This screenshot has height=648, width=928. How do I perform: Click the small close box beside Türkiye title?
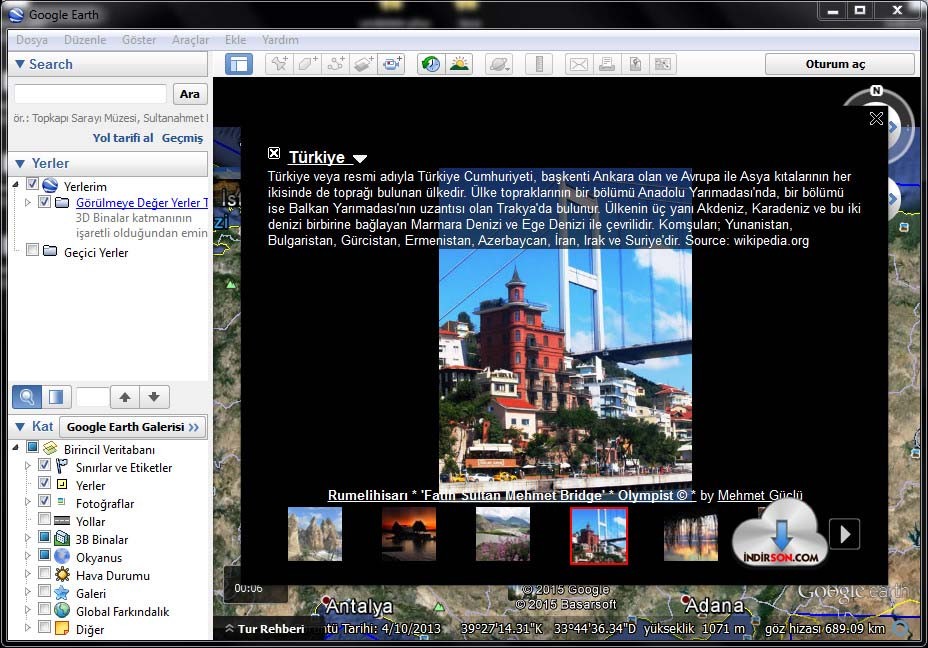click(x=274, y=153)
